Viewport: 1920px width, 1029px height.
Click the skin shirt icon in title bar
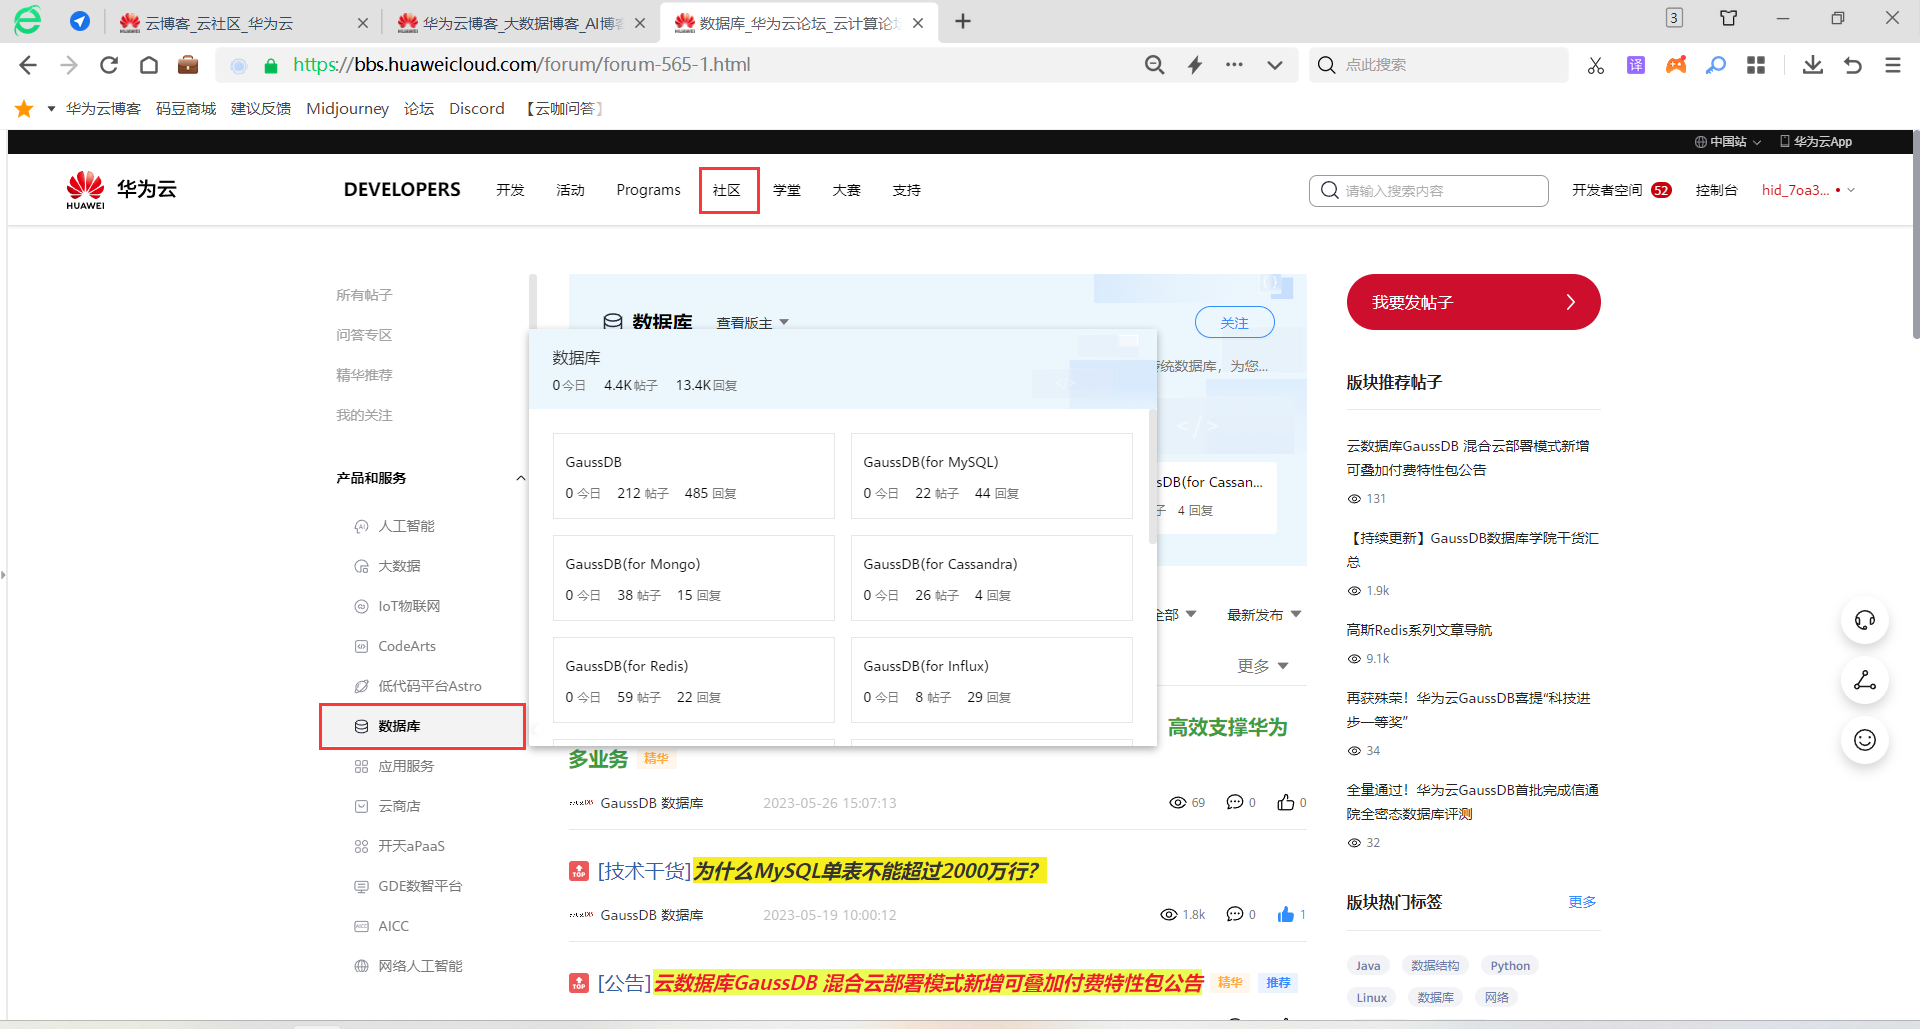pos(1728,18)
